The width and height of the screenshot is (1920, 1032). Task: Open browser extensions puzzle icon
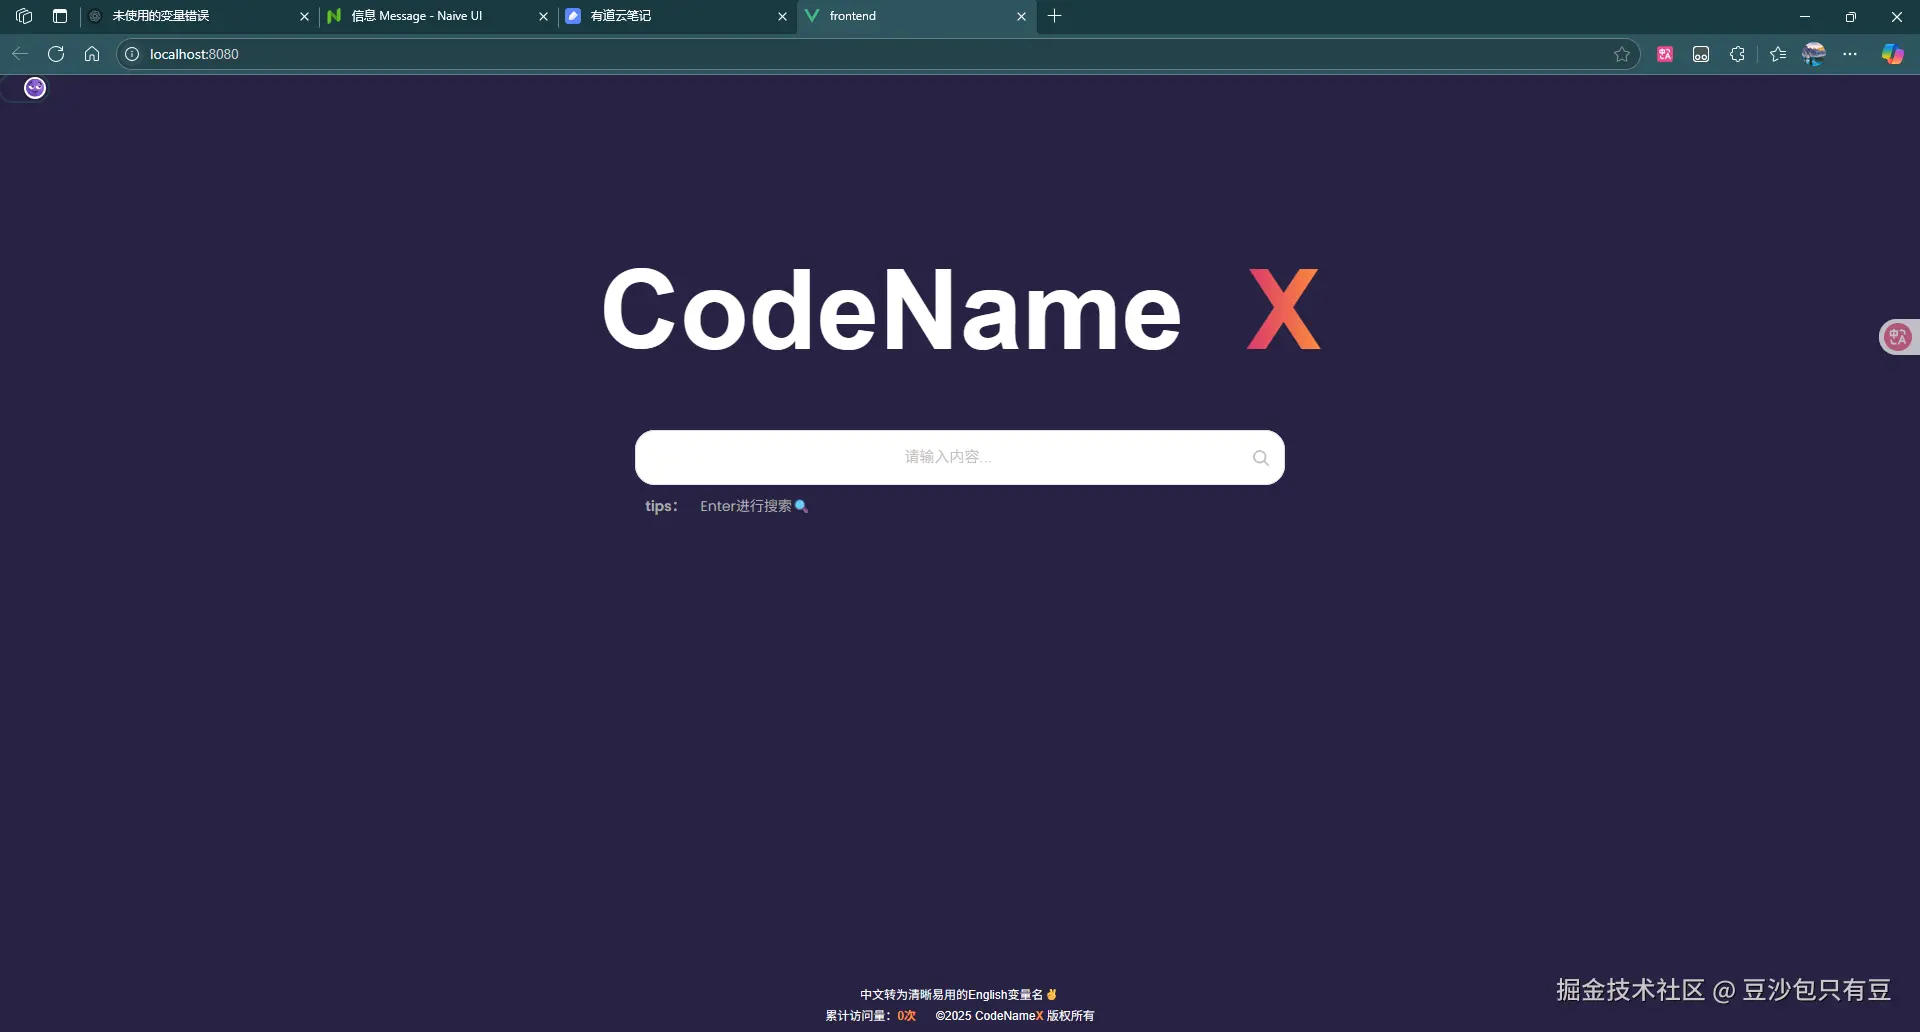(1737, 54)
